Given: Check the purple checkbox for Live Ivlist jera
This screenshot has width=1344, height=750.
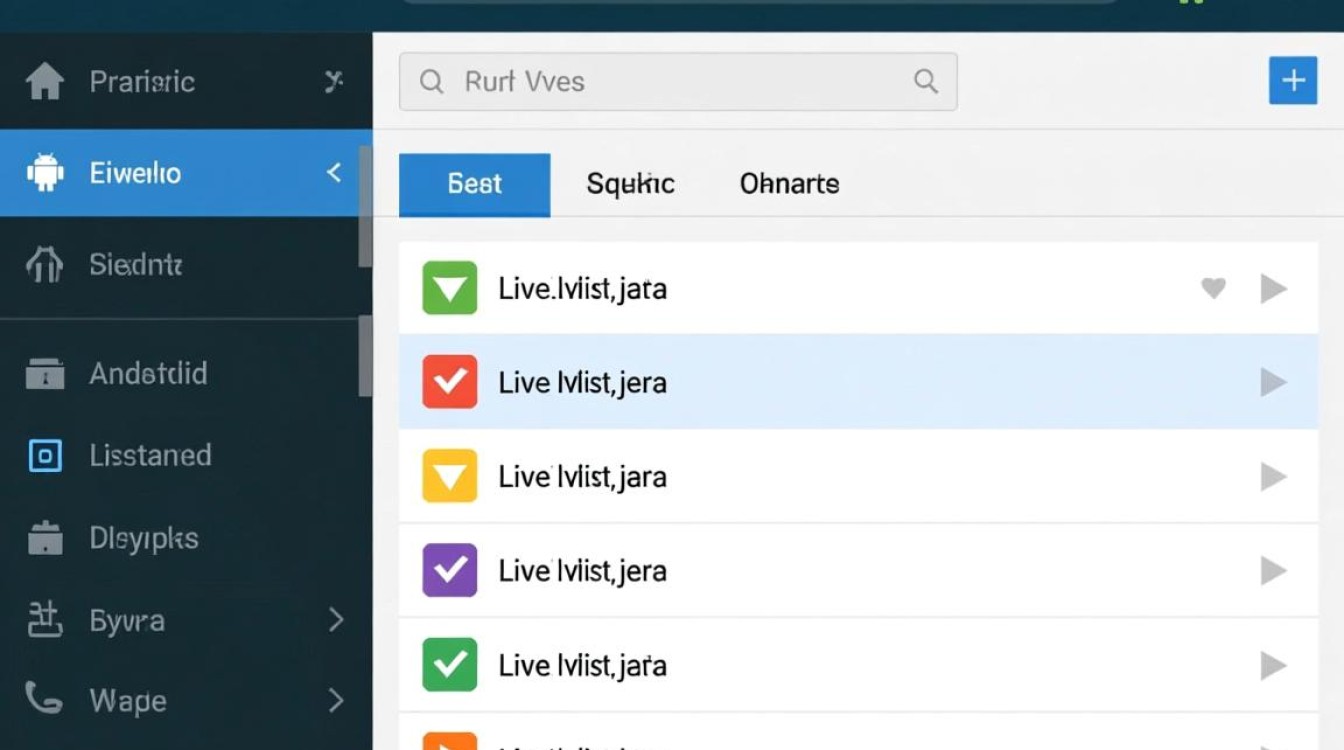Looking at the screenshot, I should point(449,570).
